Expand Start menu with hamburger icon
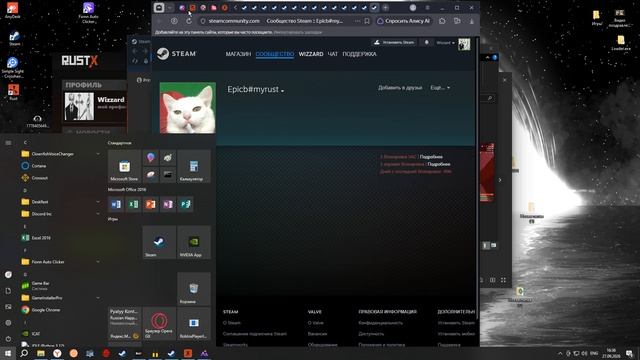This screenshot has width=640, height=360. tap(8, 142)
